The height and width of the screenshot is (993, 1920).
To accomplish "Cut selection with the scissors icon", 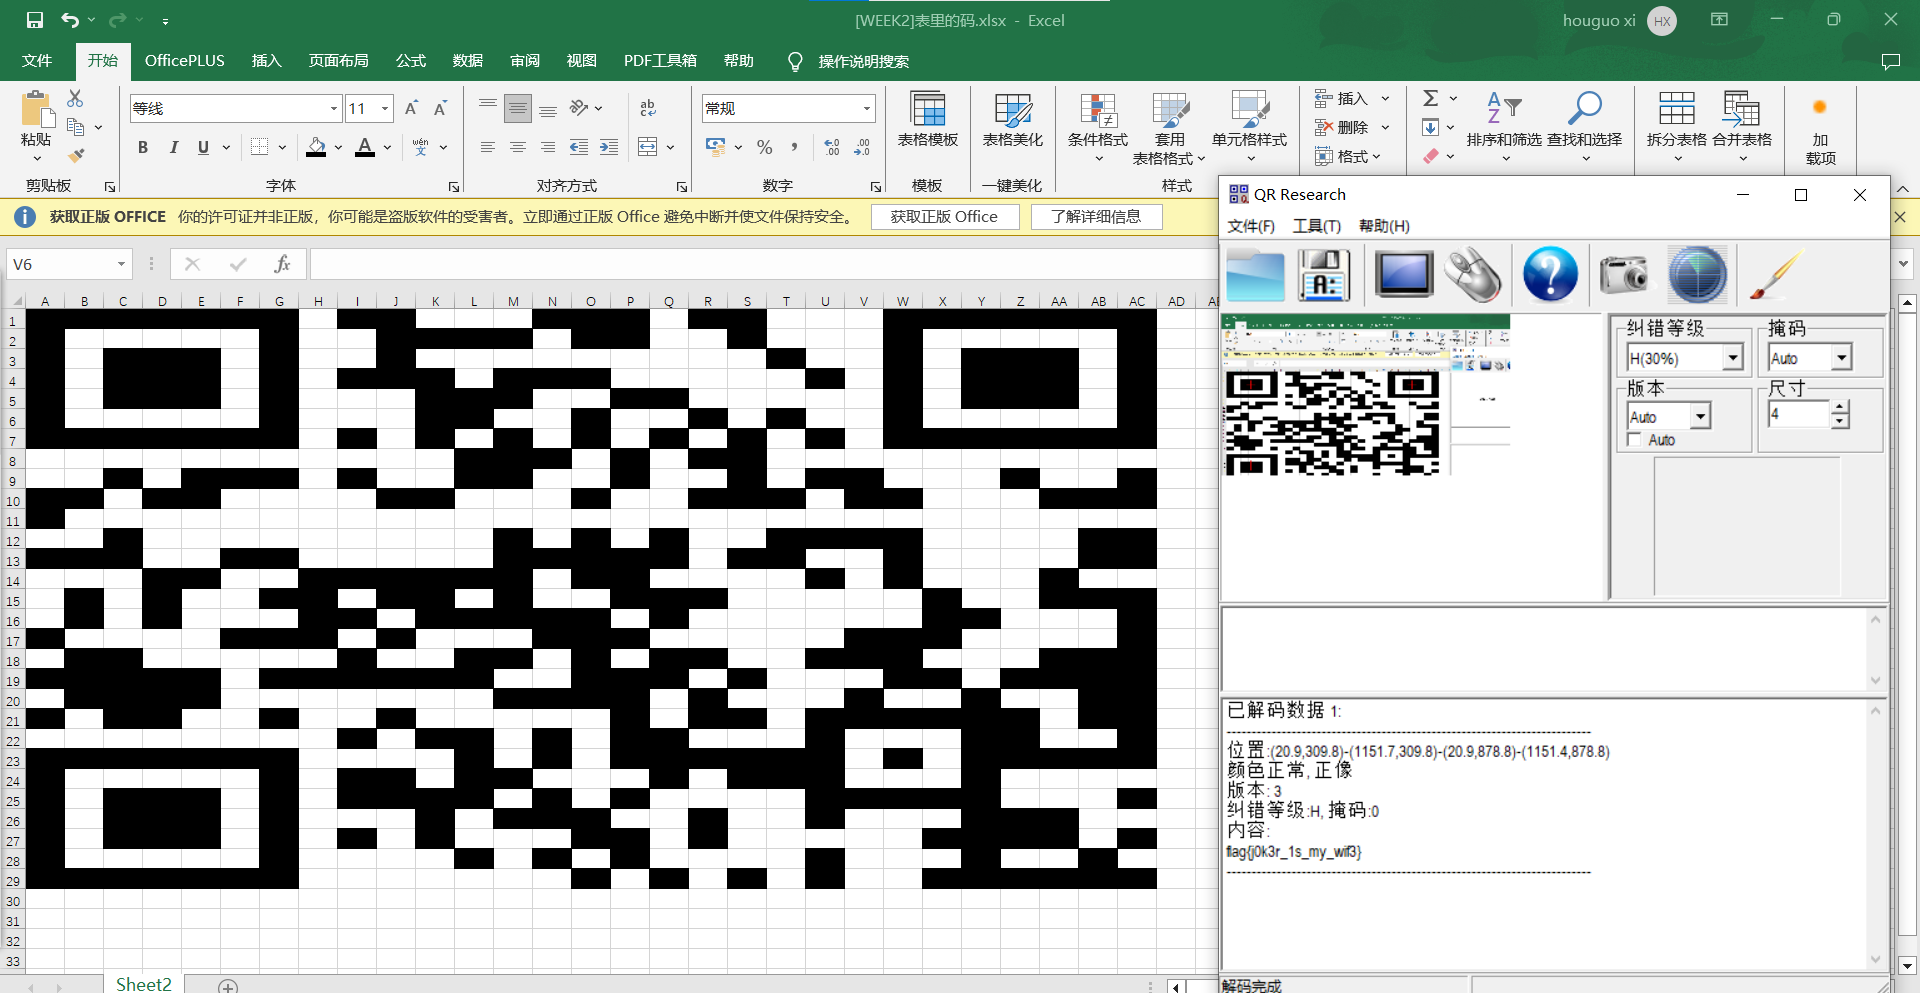I will point(75,98).
